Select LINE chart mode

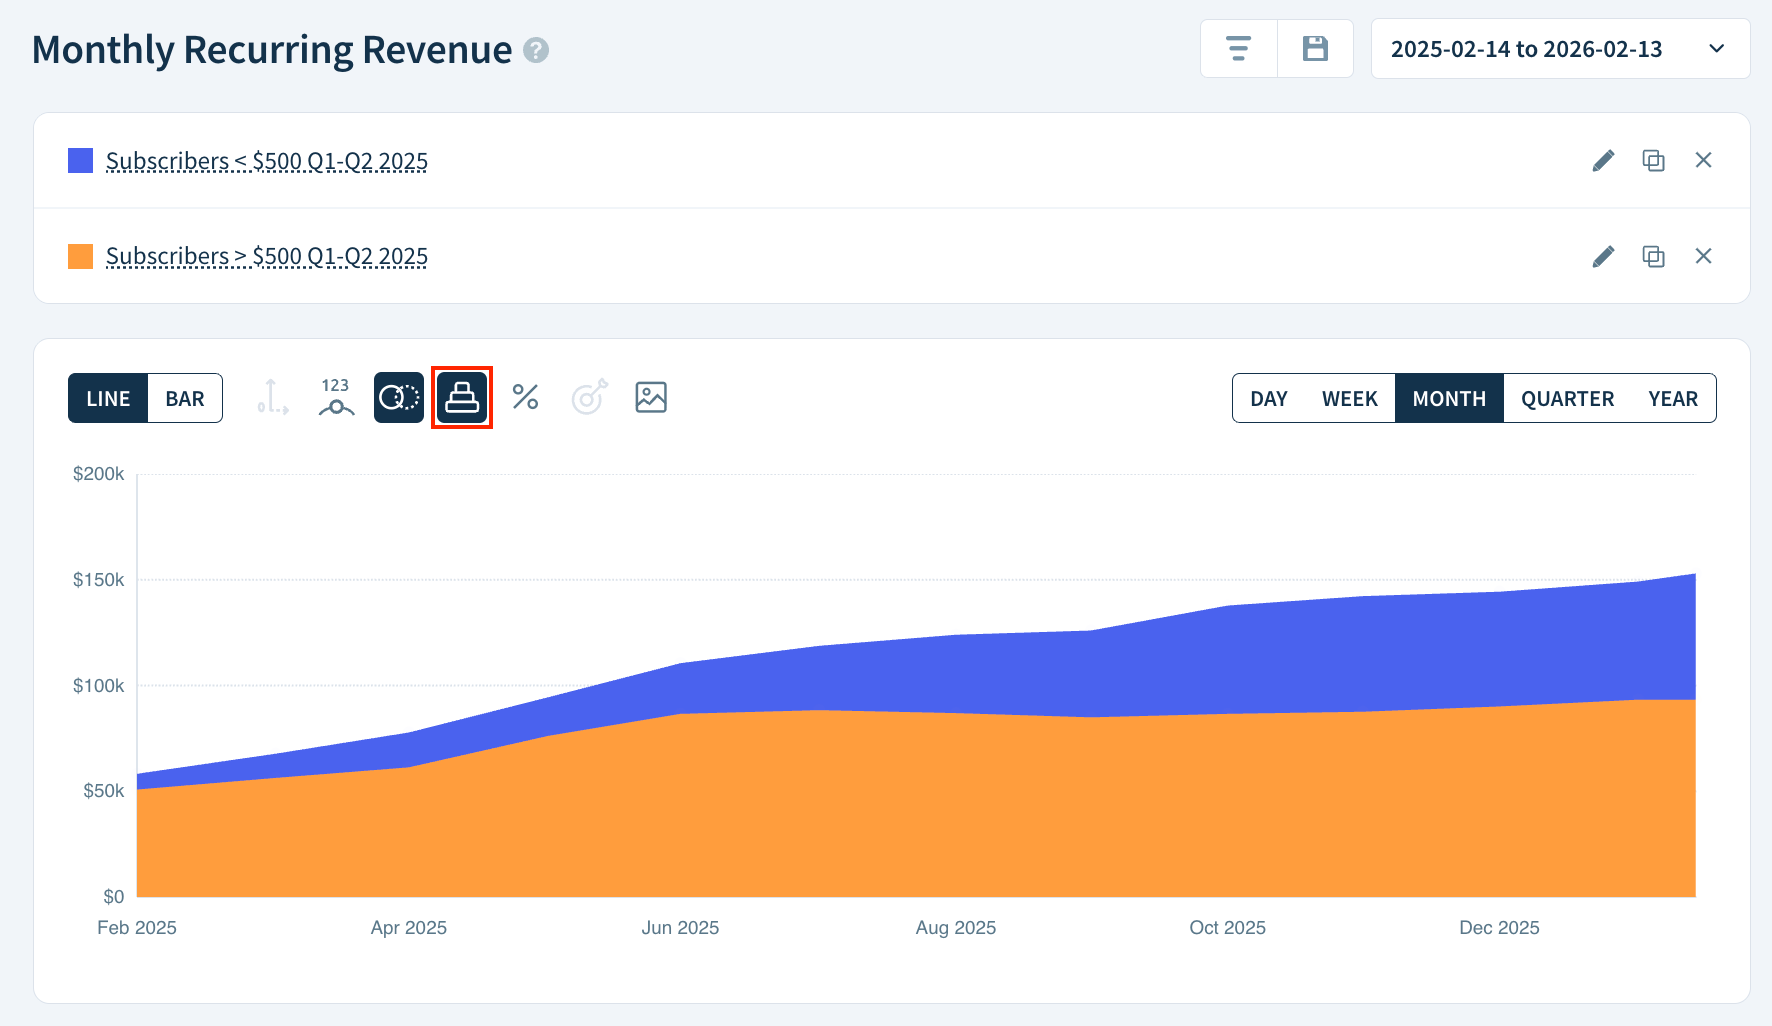pos(108,397)
